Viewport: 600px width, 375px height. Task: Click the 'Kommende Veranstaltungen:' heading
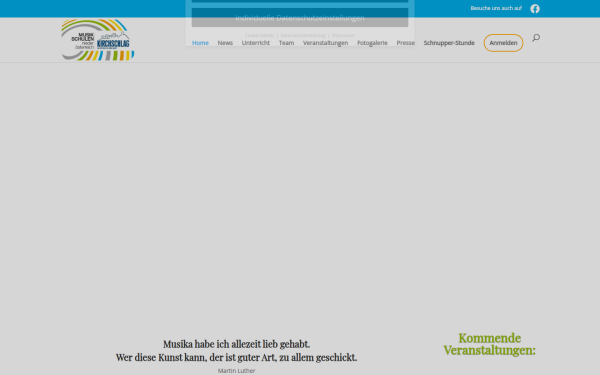pyautogui.click(x=489, y=344)
